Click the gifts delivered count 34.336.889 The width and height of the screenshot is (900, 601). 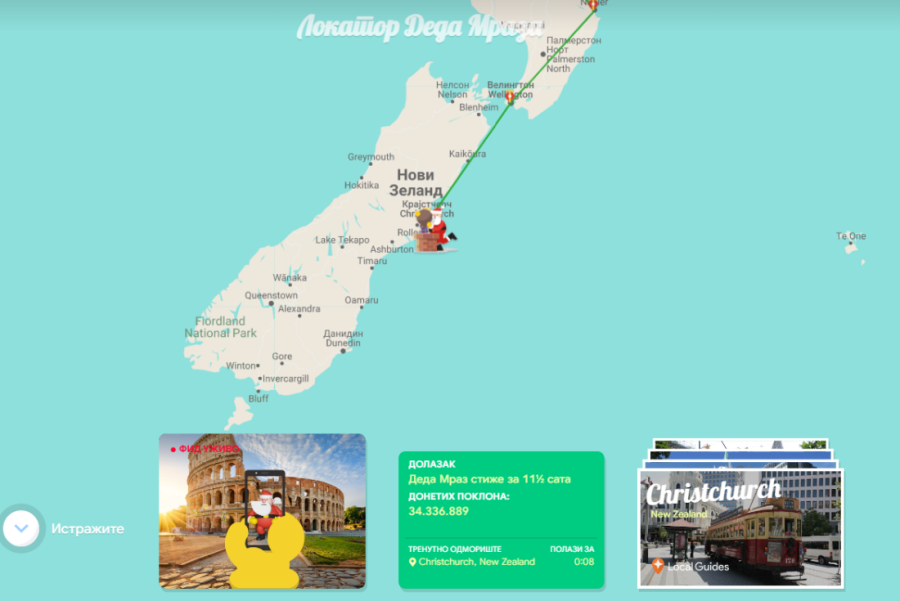[x=438, y=511]
